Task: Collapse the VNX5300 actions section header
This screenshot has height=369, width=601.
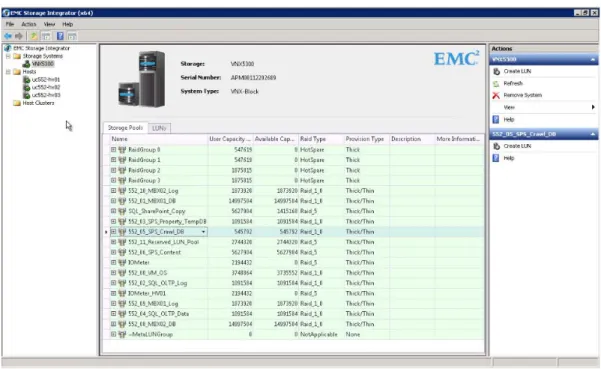Action: point(593,59)
